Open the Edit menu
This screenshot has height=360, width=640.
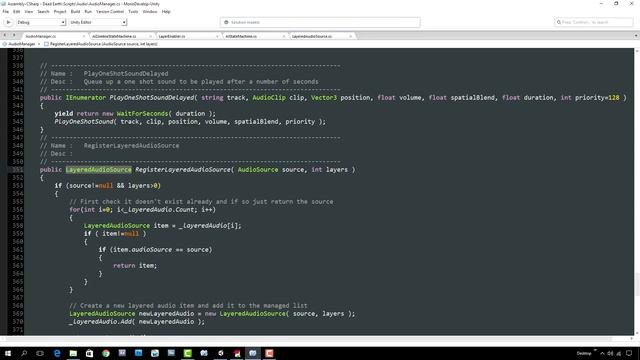(x=17, y=11)
